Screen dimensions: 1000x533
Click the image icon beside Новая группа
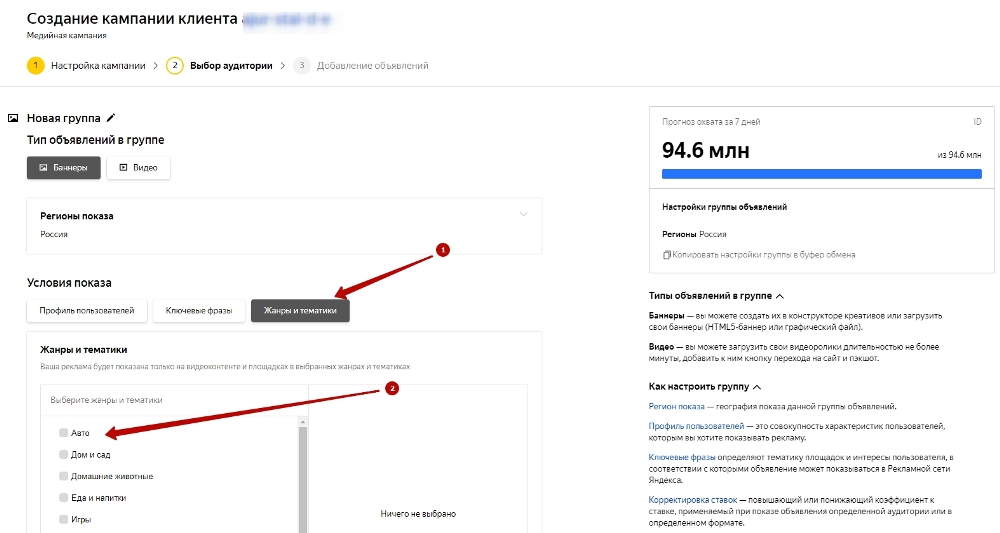13,118
